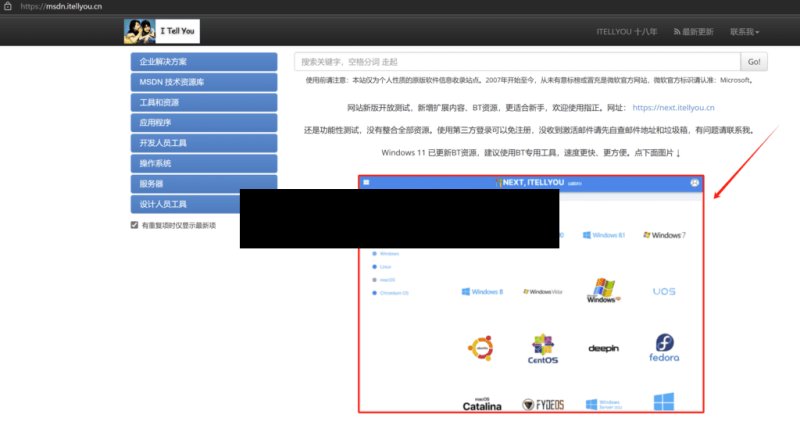Click the I Tell You site logo
The width and height of the screenshot is (800, 439).
162,31
